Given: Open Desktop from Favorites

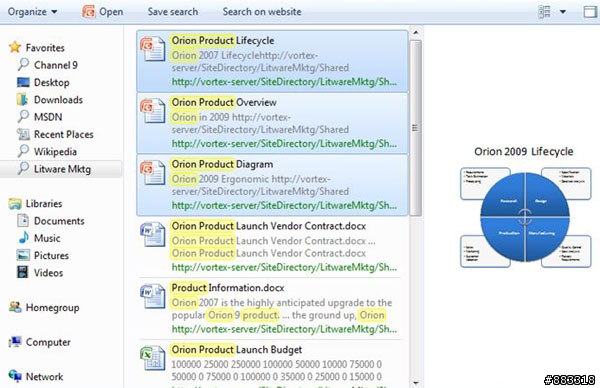Looking at the screenshot, I should point(52,82).
